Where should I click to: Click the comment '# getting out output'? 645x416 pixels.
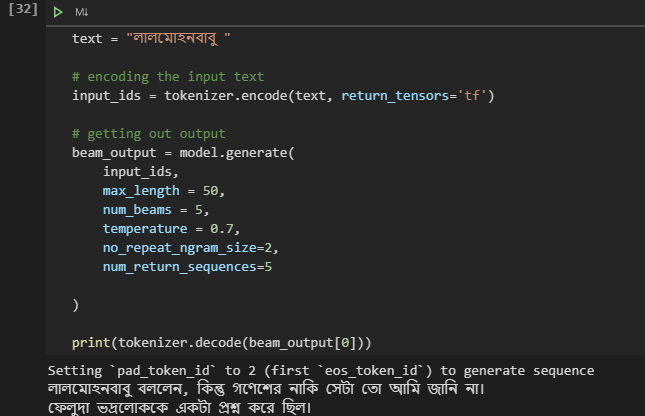[148, 134]
